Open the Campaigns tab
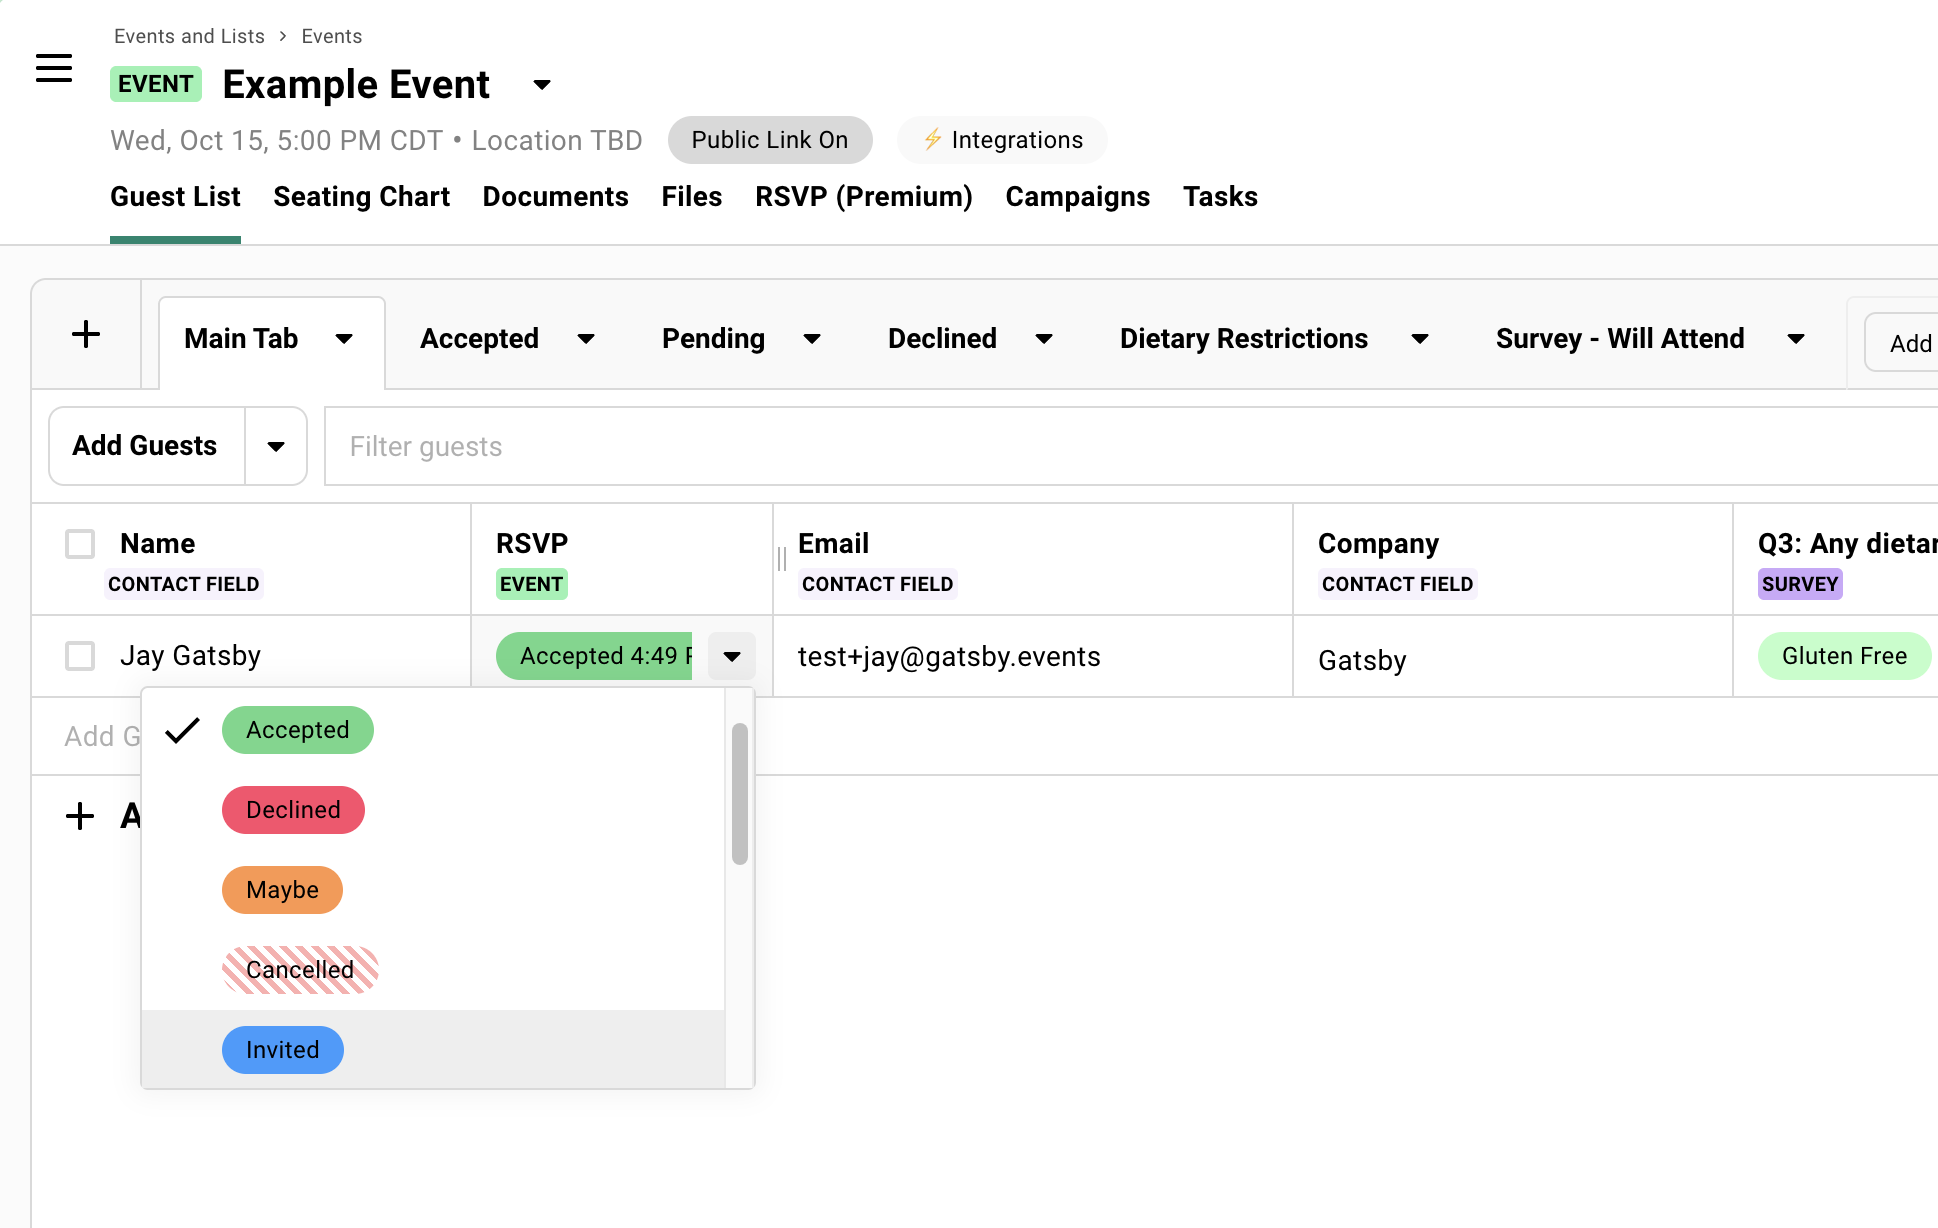This screenshot has height=1228, width=1938. 1077,197
